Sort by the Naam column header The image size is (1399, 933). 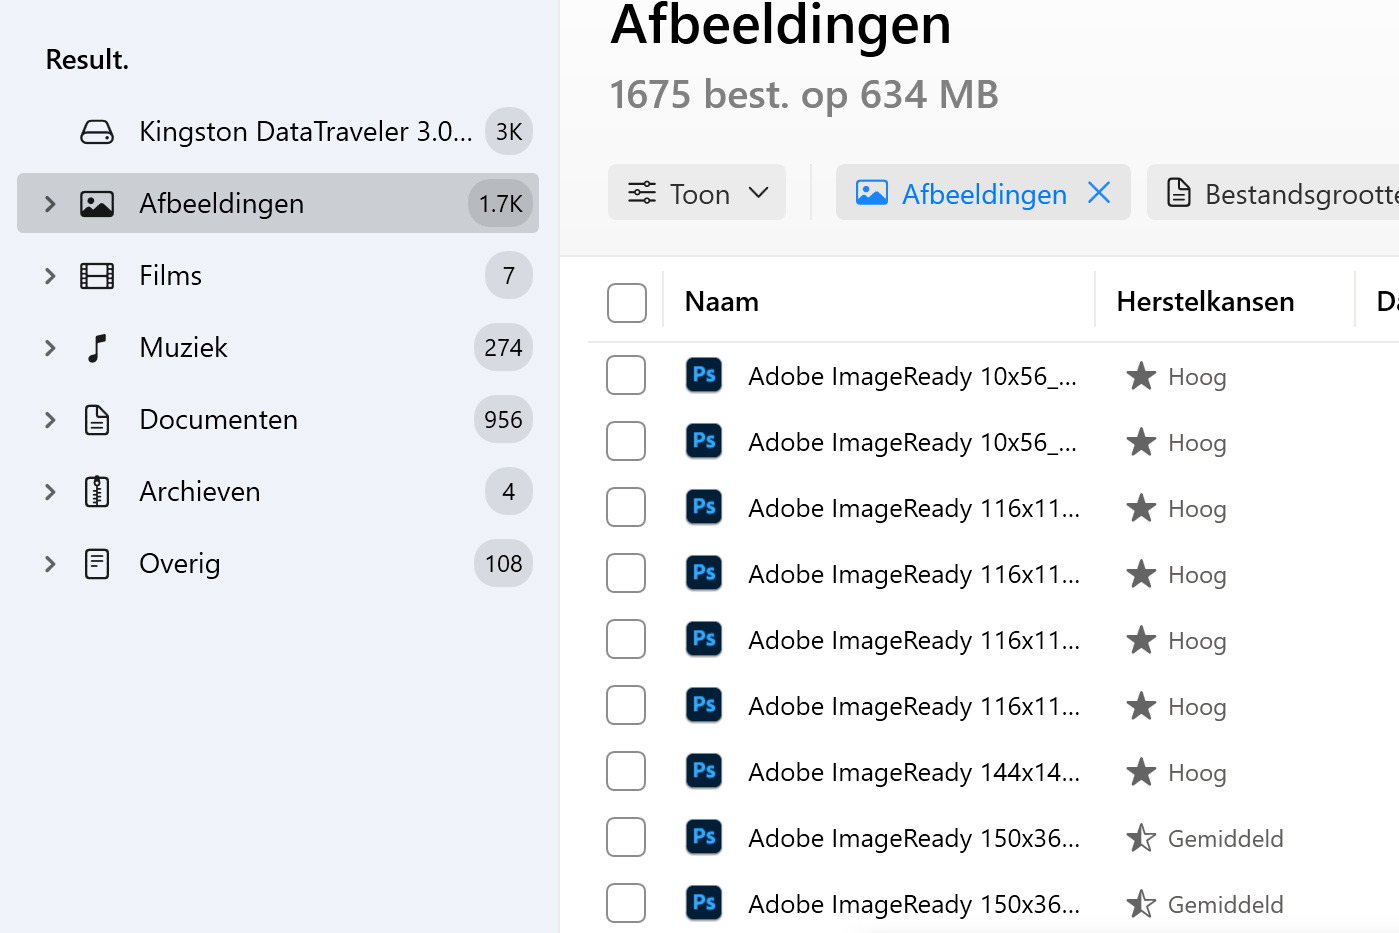(x=722, y=302)
